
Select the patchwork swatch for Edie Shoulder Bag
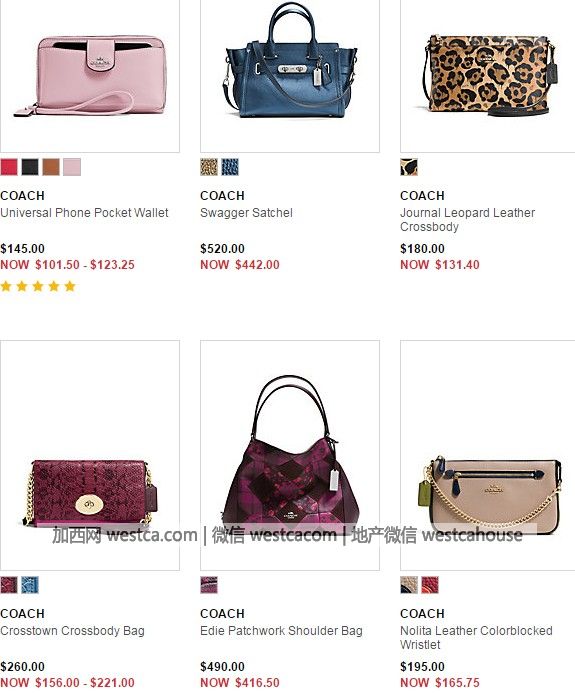209,585
